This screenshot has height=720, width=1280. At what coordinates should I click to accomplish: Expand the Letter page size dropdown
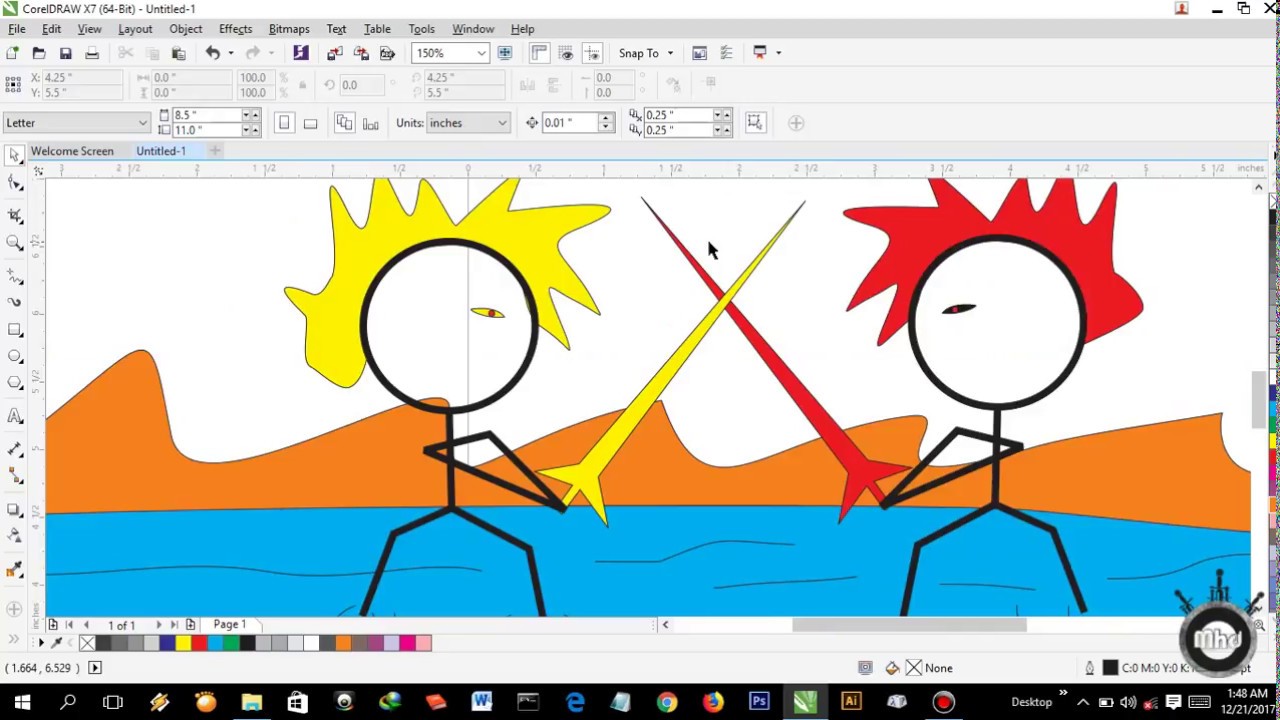143,123
